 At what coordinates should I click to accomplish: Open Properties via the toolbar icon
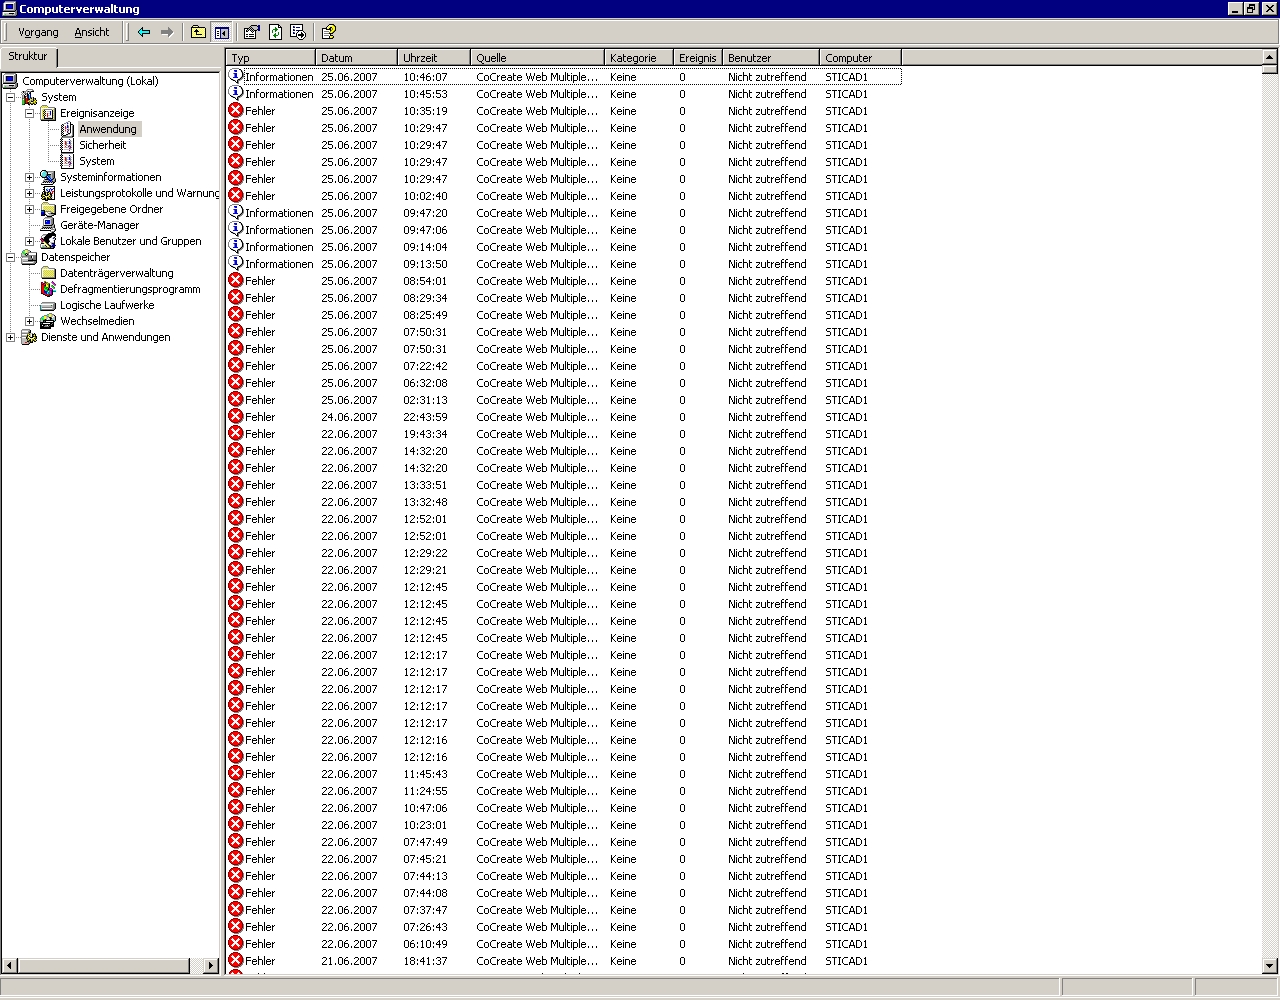pos(252,32)
